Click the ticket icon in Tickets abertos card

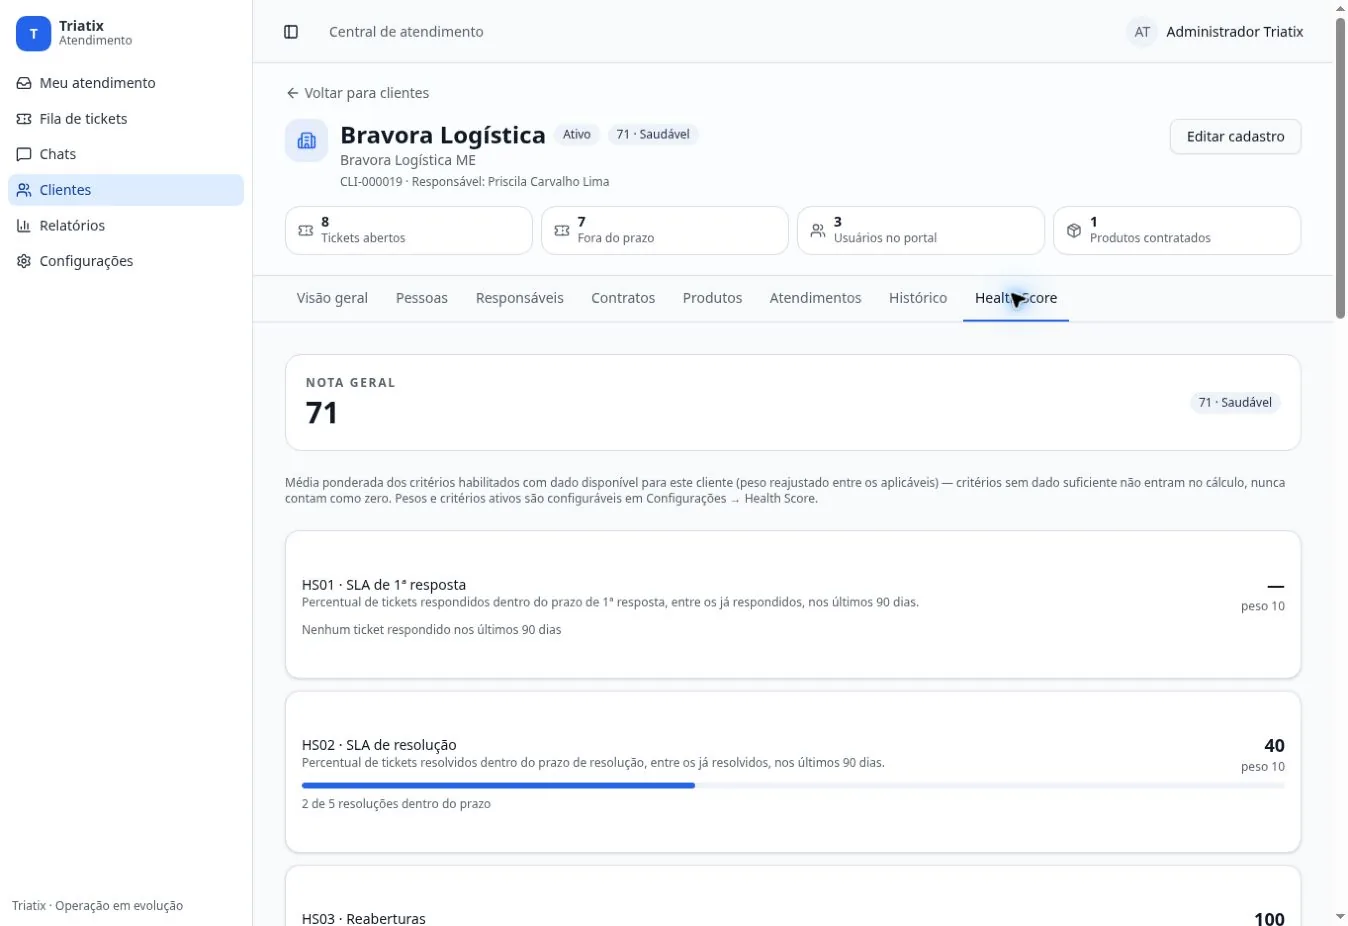(306, 231)
